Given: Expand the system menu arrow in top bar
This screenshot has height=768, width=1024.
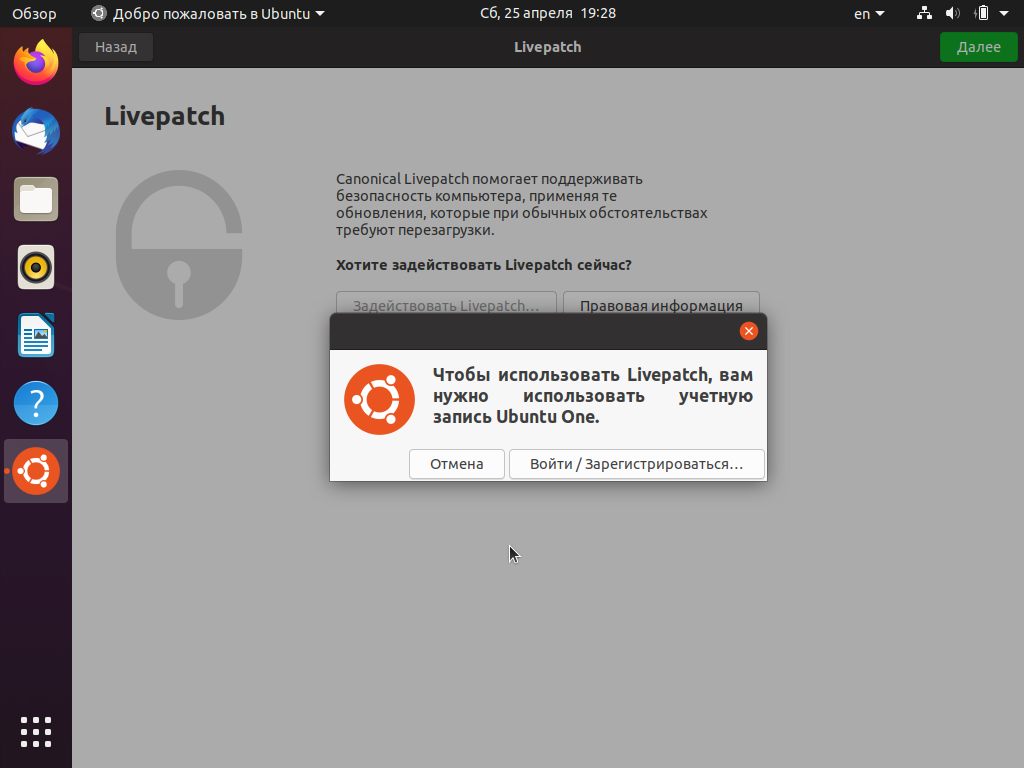Looking at the screenshot, I should click(1004, 13).
